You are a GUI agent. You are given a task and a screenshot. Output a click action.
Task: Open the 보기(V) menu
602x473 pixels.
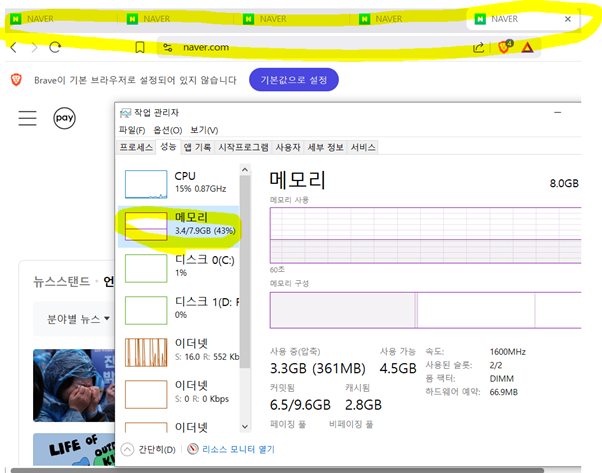click(204, 131)
